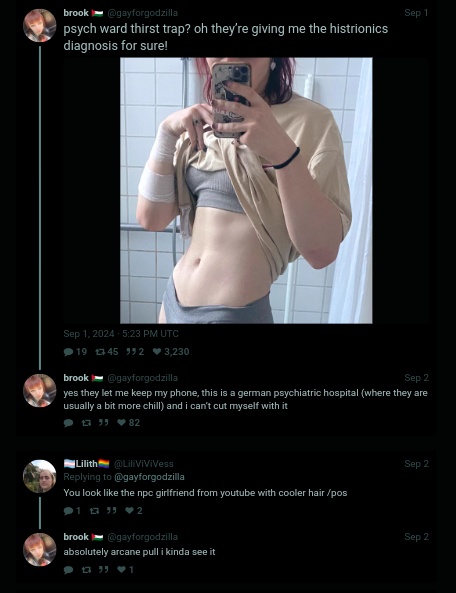The height and width of the screenshot is (593, 456).
Task: Click reply icon on Lilith's comment
Action: 68,511
